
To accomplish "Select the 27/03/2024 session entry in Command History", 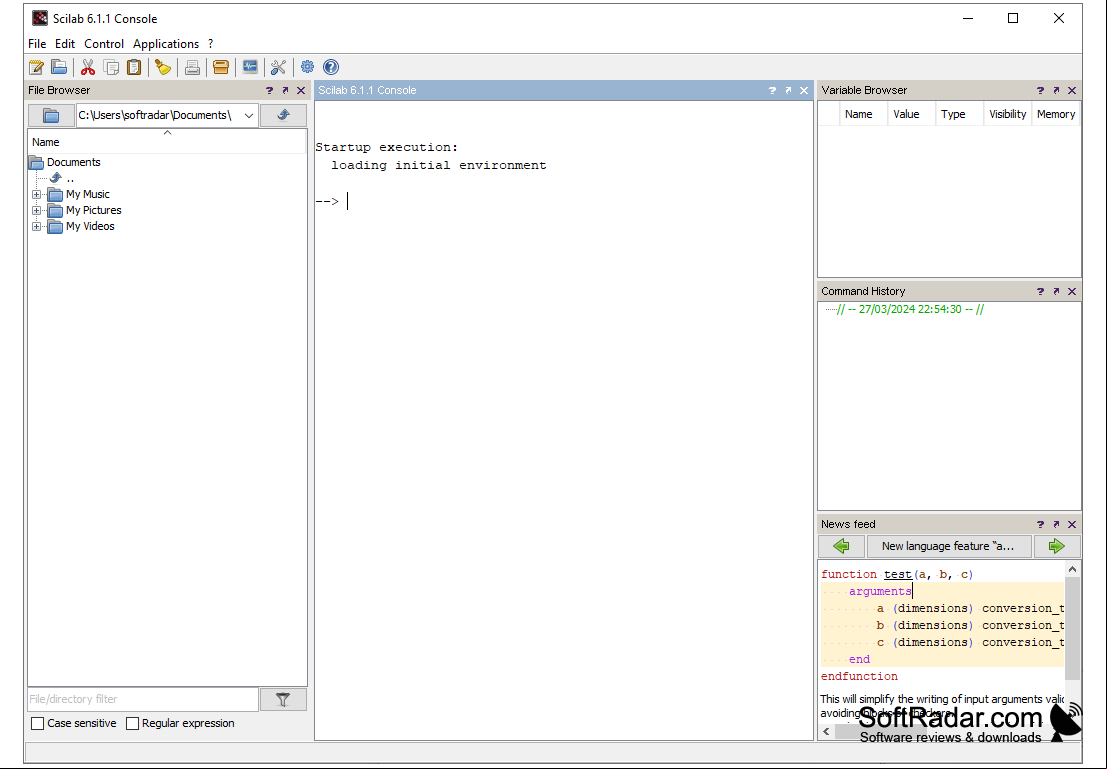I will point(910,309).
